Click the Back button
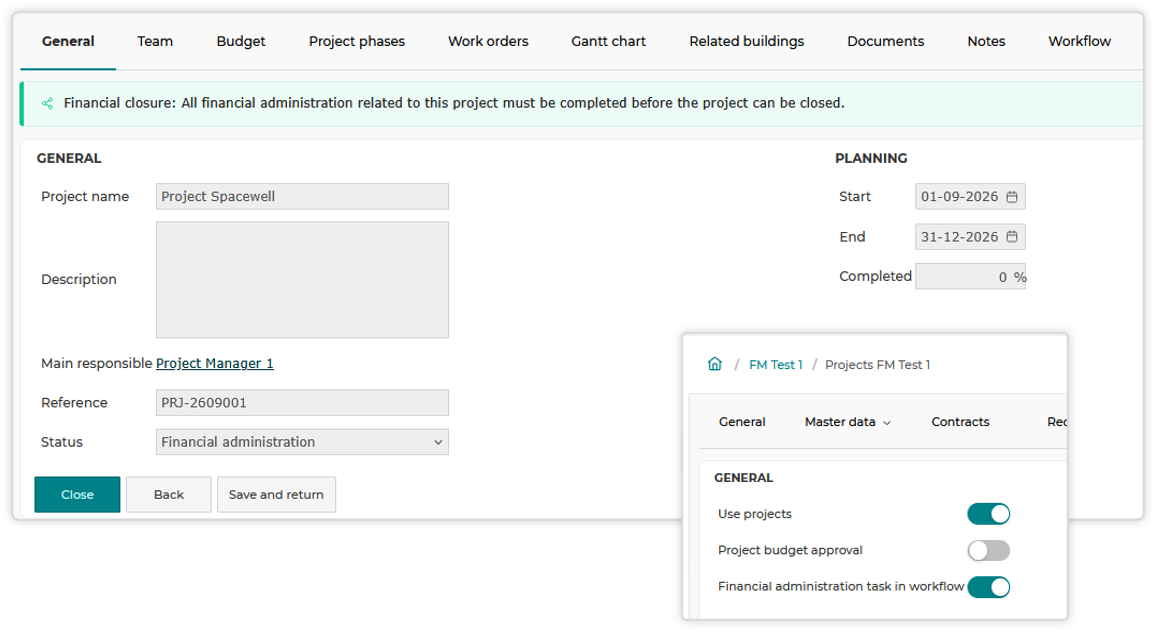Screen dimensions: 1156x632 click(169, 494)
